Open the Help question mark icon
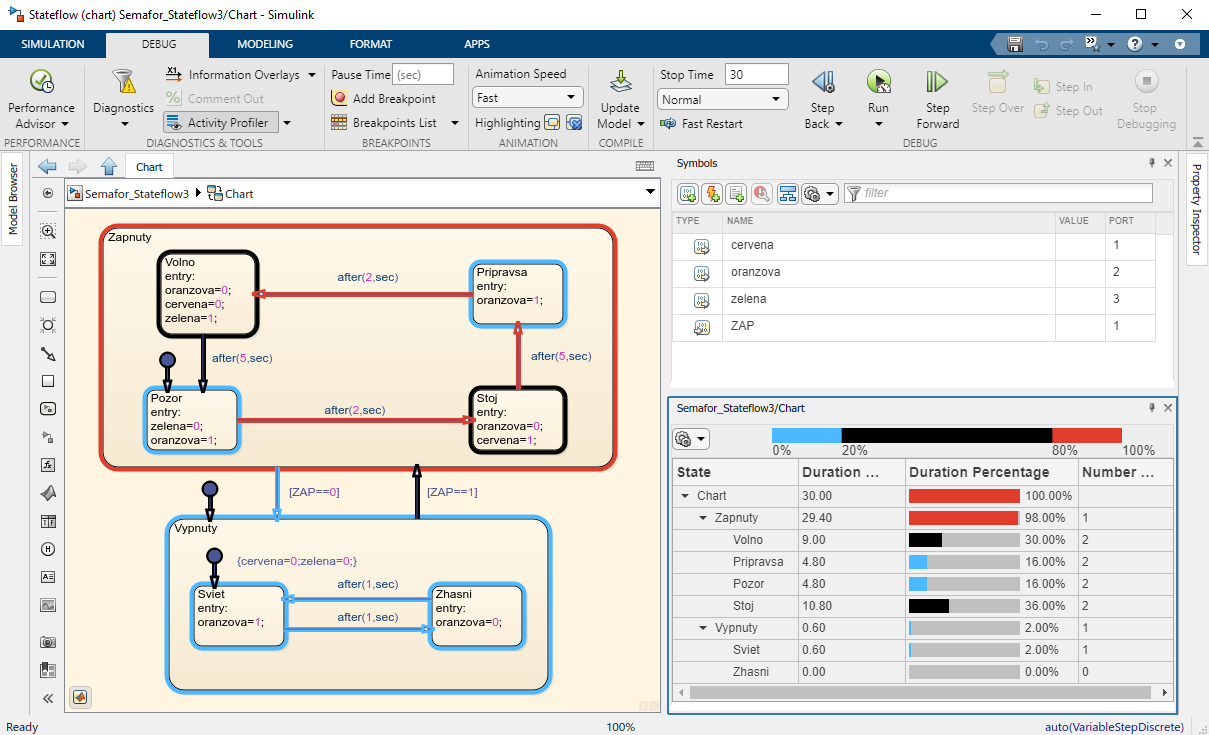The height and width of the screenshot is (735, 1209). click(x=1134, y=45)
